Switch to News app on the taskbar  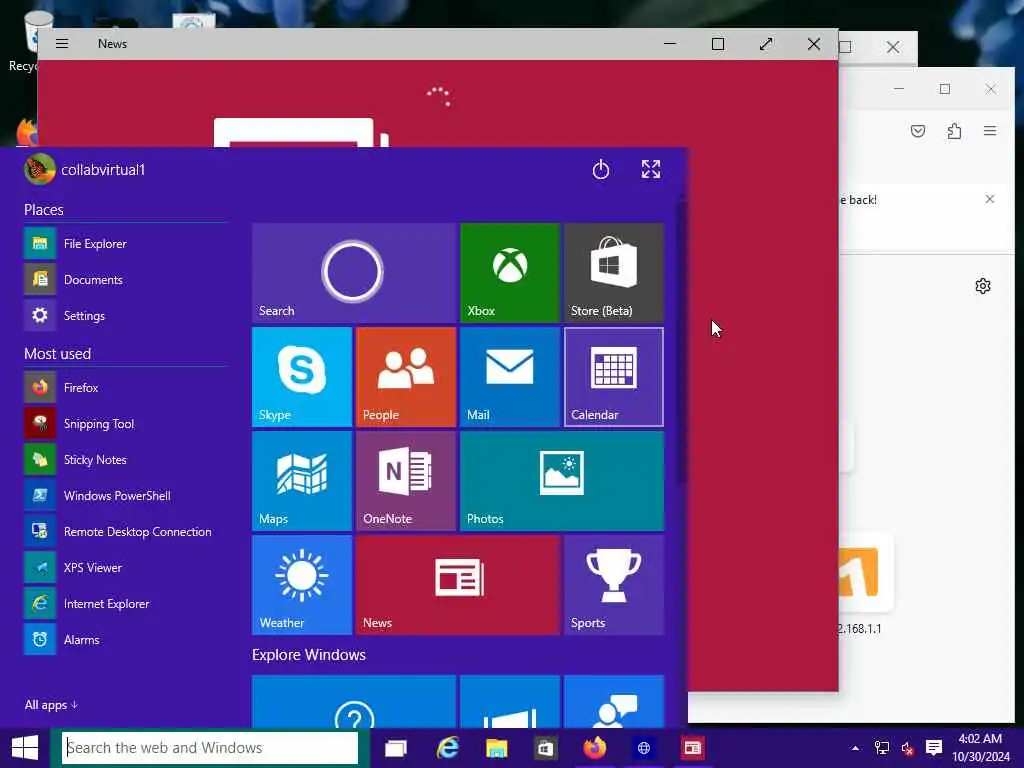pos(692,748)
